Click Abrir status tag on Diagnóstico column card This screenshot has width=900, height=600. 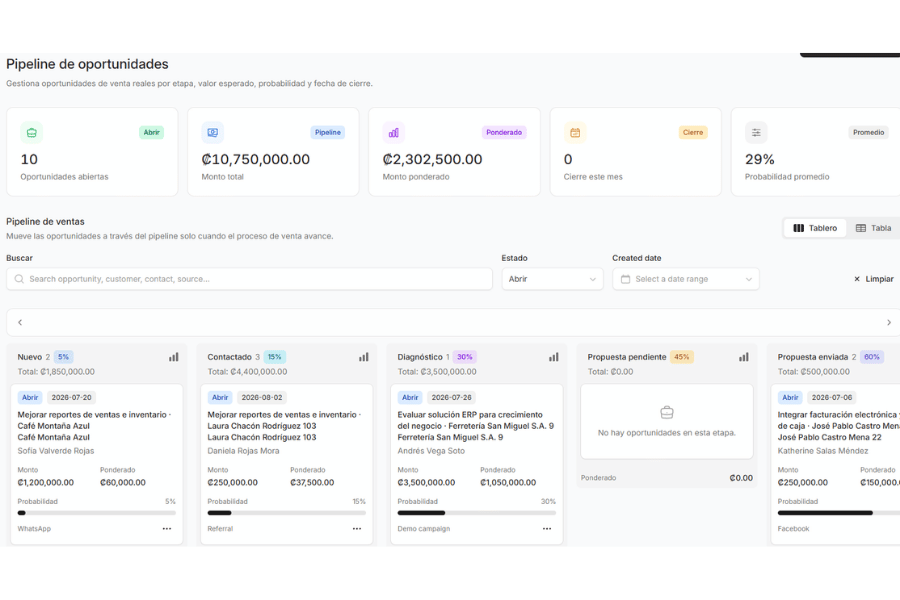point(410,397)
